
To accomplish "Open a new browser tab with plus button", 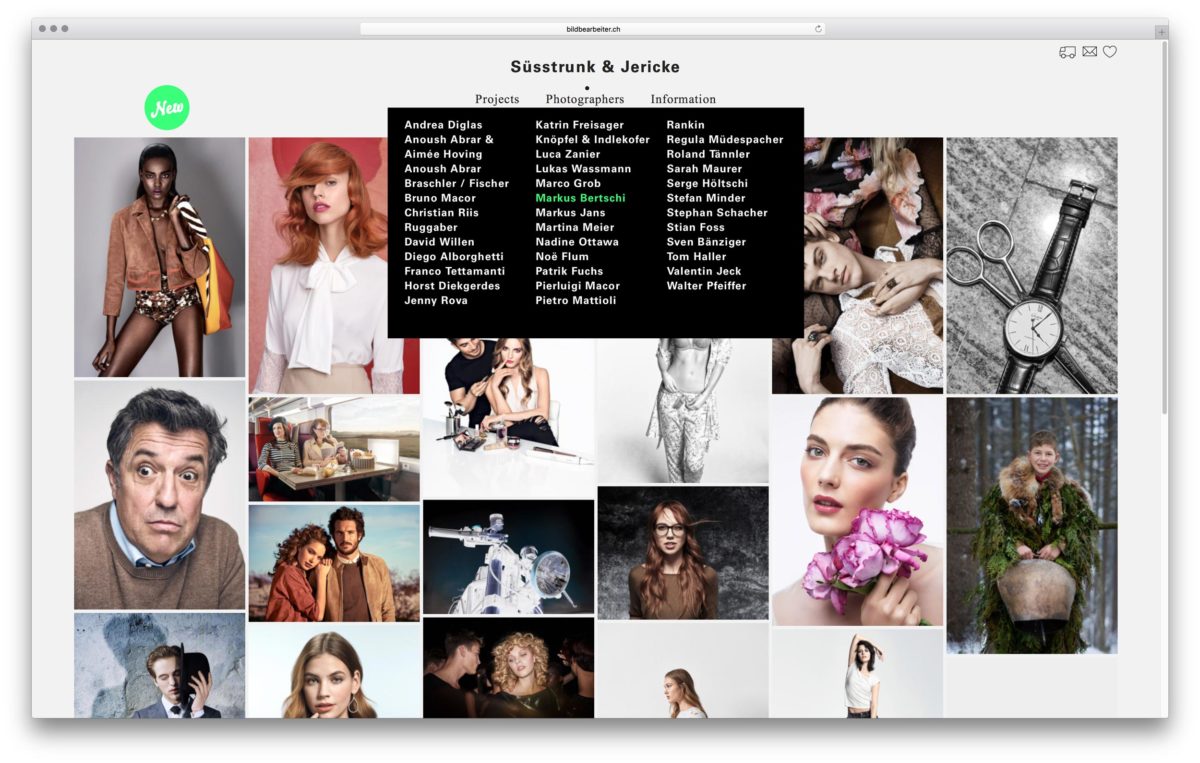I will pos(1161,32).
